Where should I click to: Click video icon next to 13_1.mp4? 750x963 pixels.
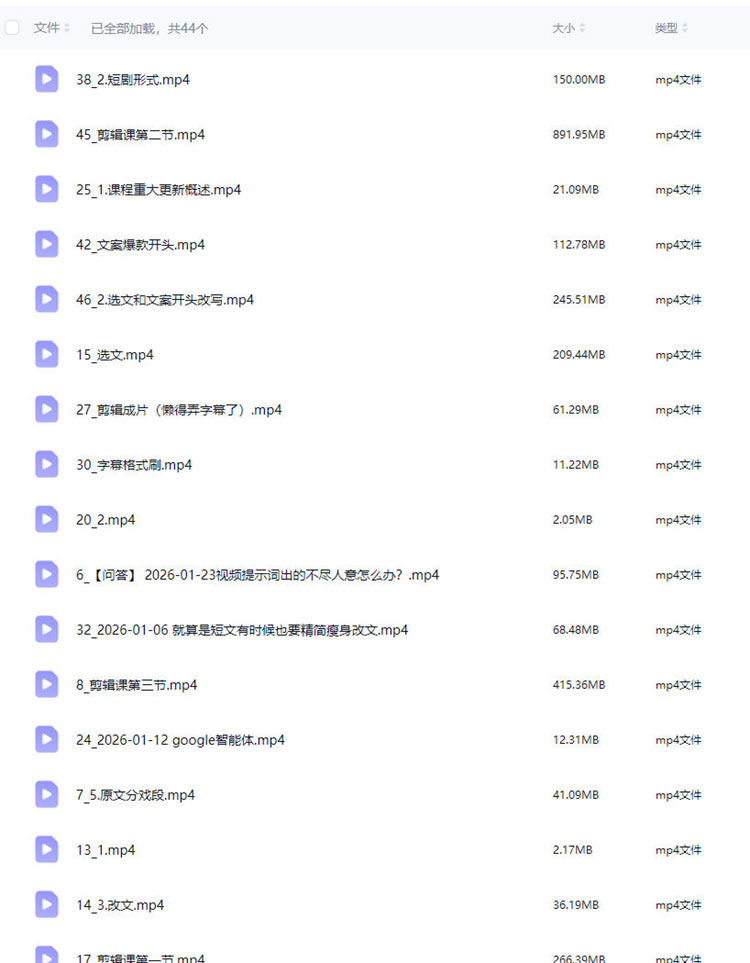pos(47,850)
